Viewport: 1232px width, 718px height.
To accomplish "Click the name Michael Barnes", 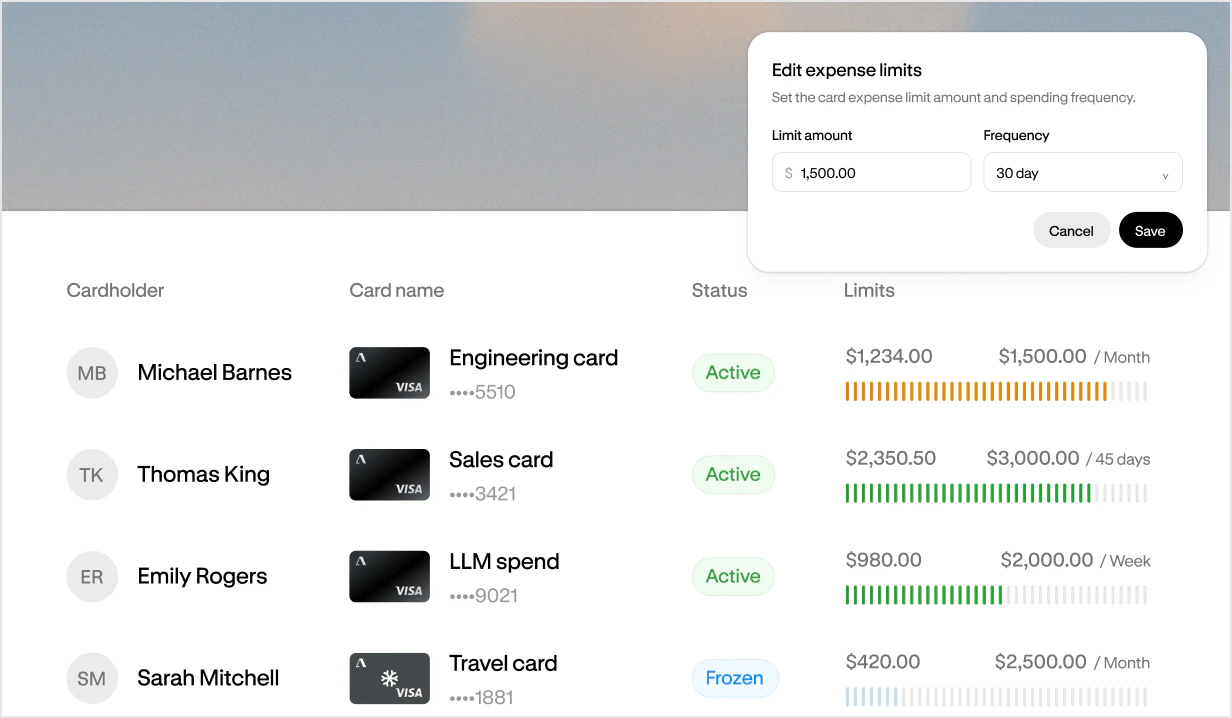I will click(x=215, y=373).
